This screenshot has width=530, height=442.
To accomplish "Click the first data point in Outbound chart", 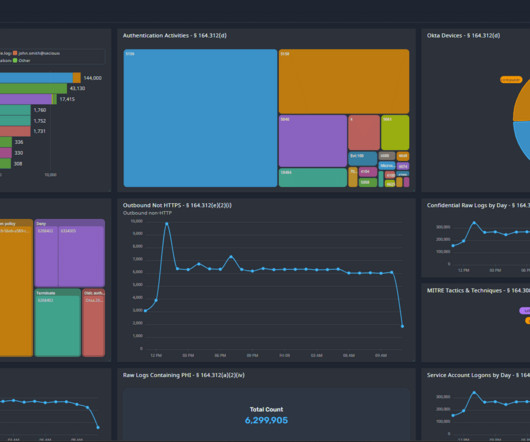I will point(145,311).
